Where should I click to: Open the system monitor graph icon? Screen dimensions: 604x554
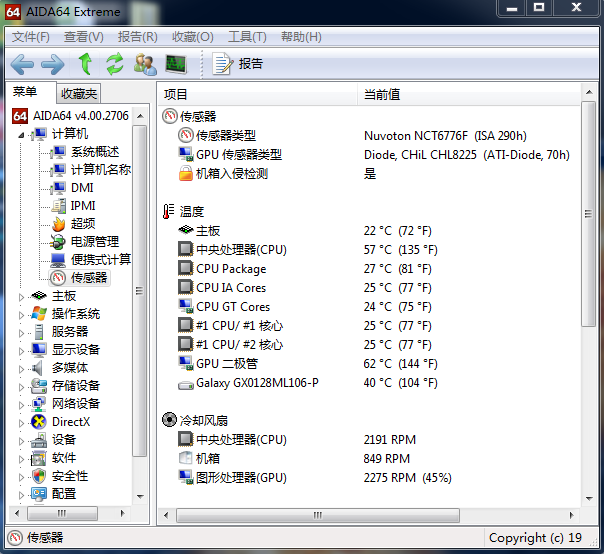176,64
